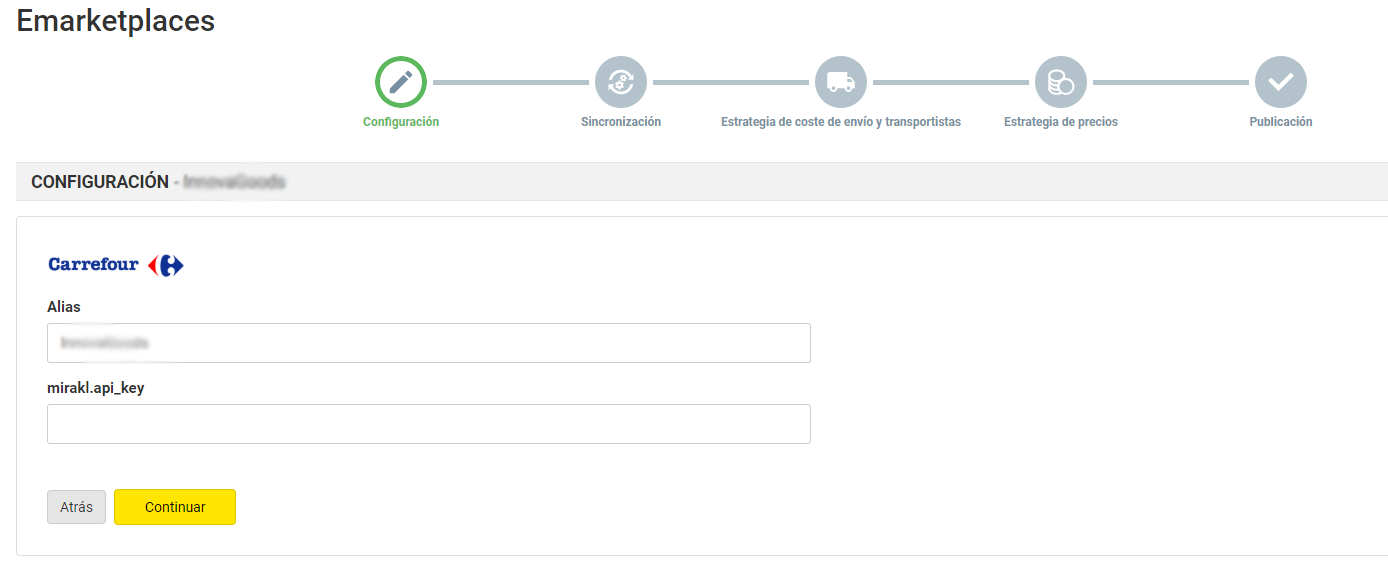Click the Emarketplaces page title
The height and width of the screenshot is (564, 1388).
[x=116, y=20]
